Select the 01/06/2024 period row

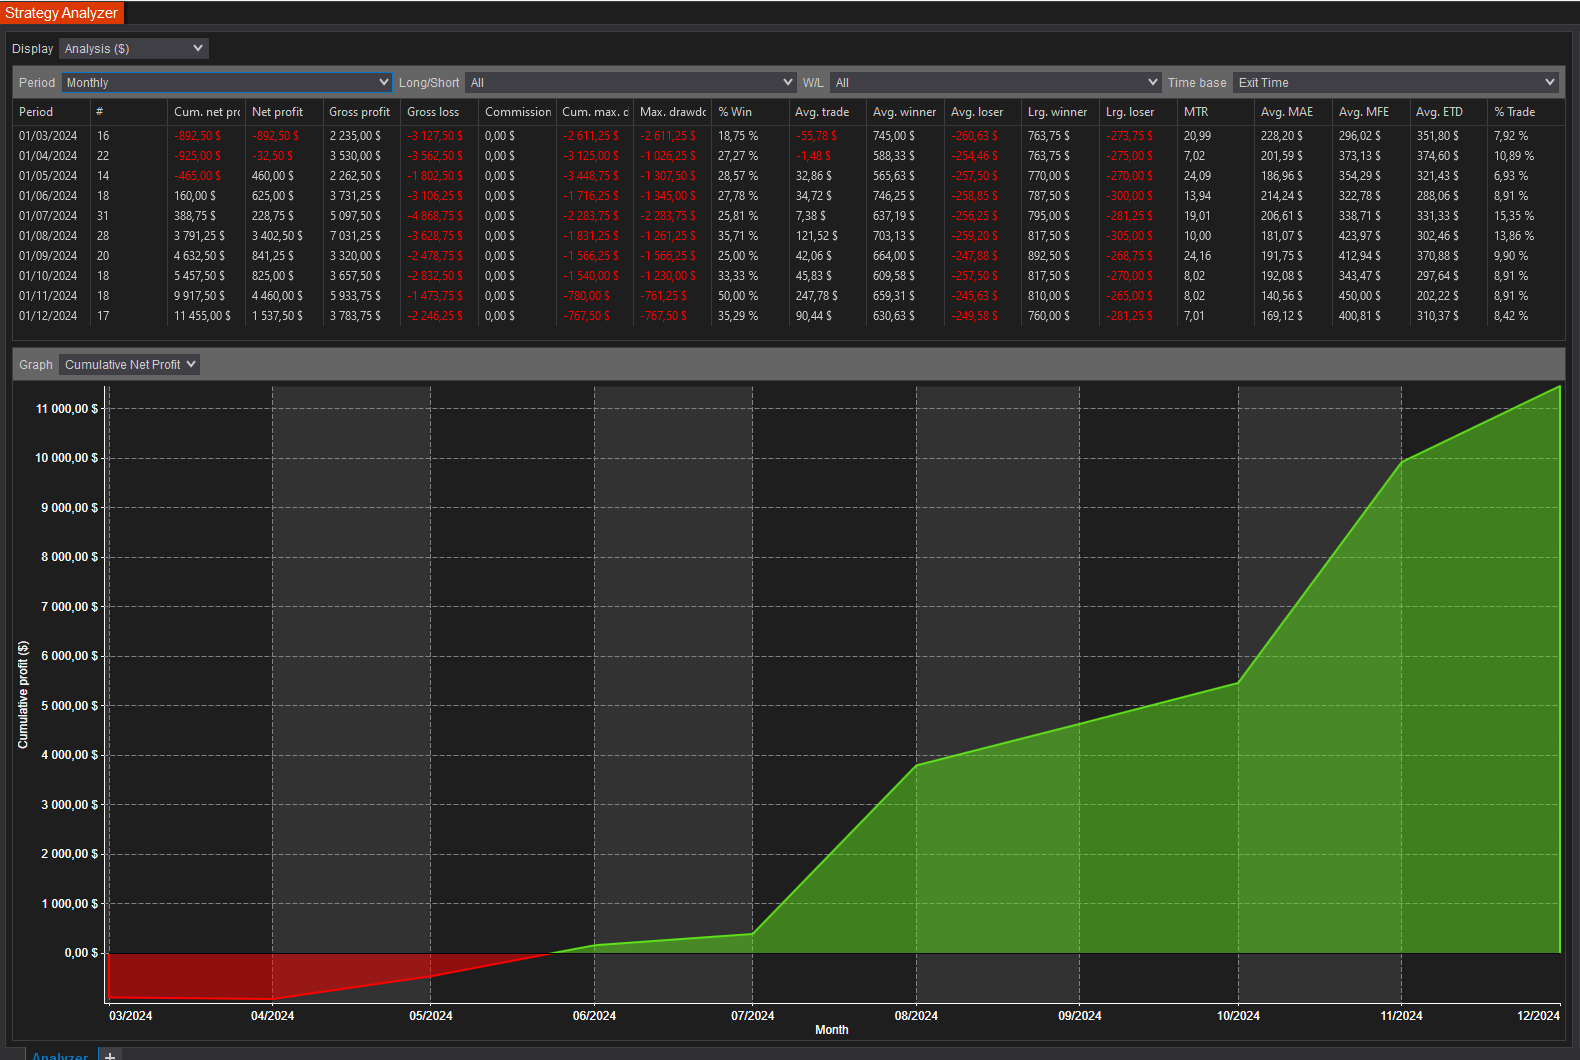(x=789, y=196)
